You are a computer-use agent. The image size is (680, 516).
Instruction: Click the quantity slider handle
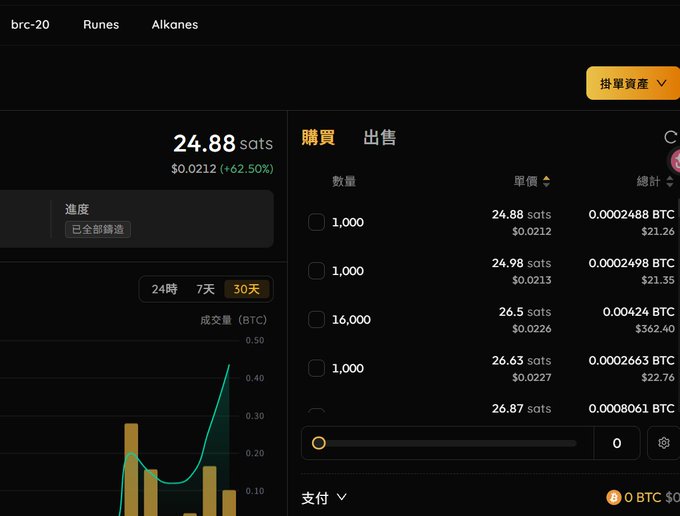click(x=319, y=443)
